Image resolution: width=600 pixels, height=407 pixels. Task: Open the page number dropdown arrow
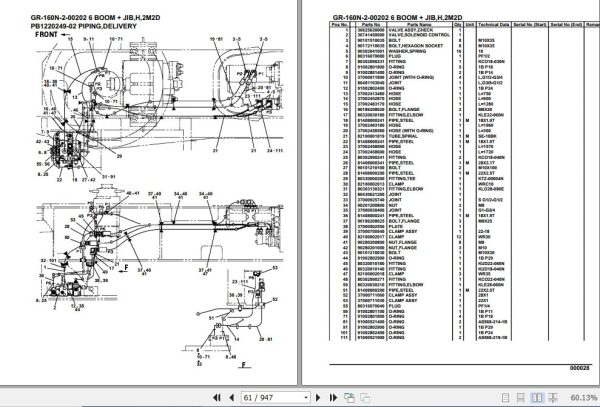(x=306, y=398)
